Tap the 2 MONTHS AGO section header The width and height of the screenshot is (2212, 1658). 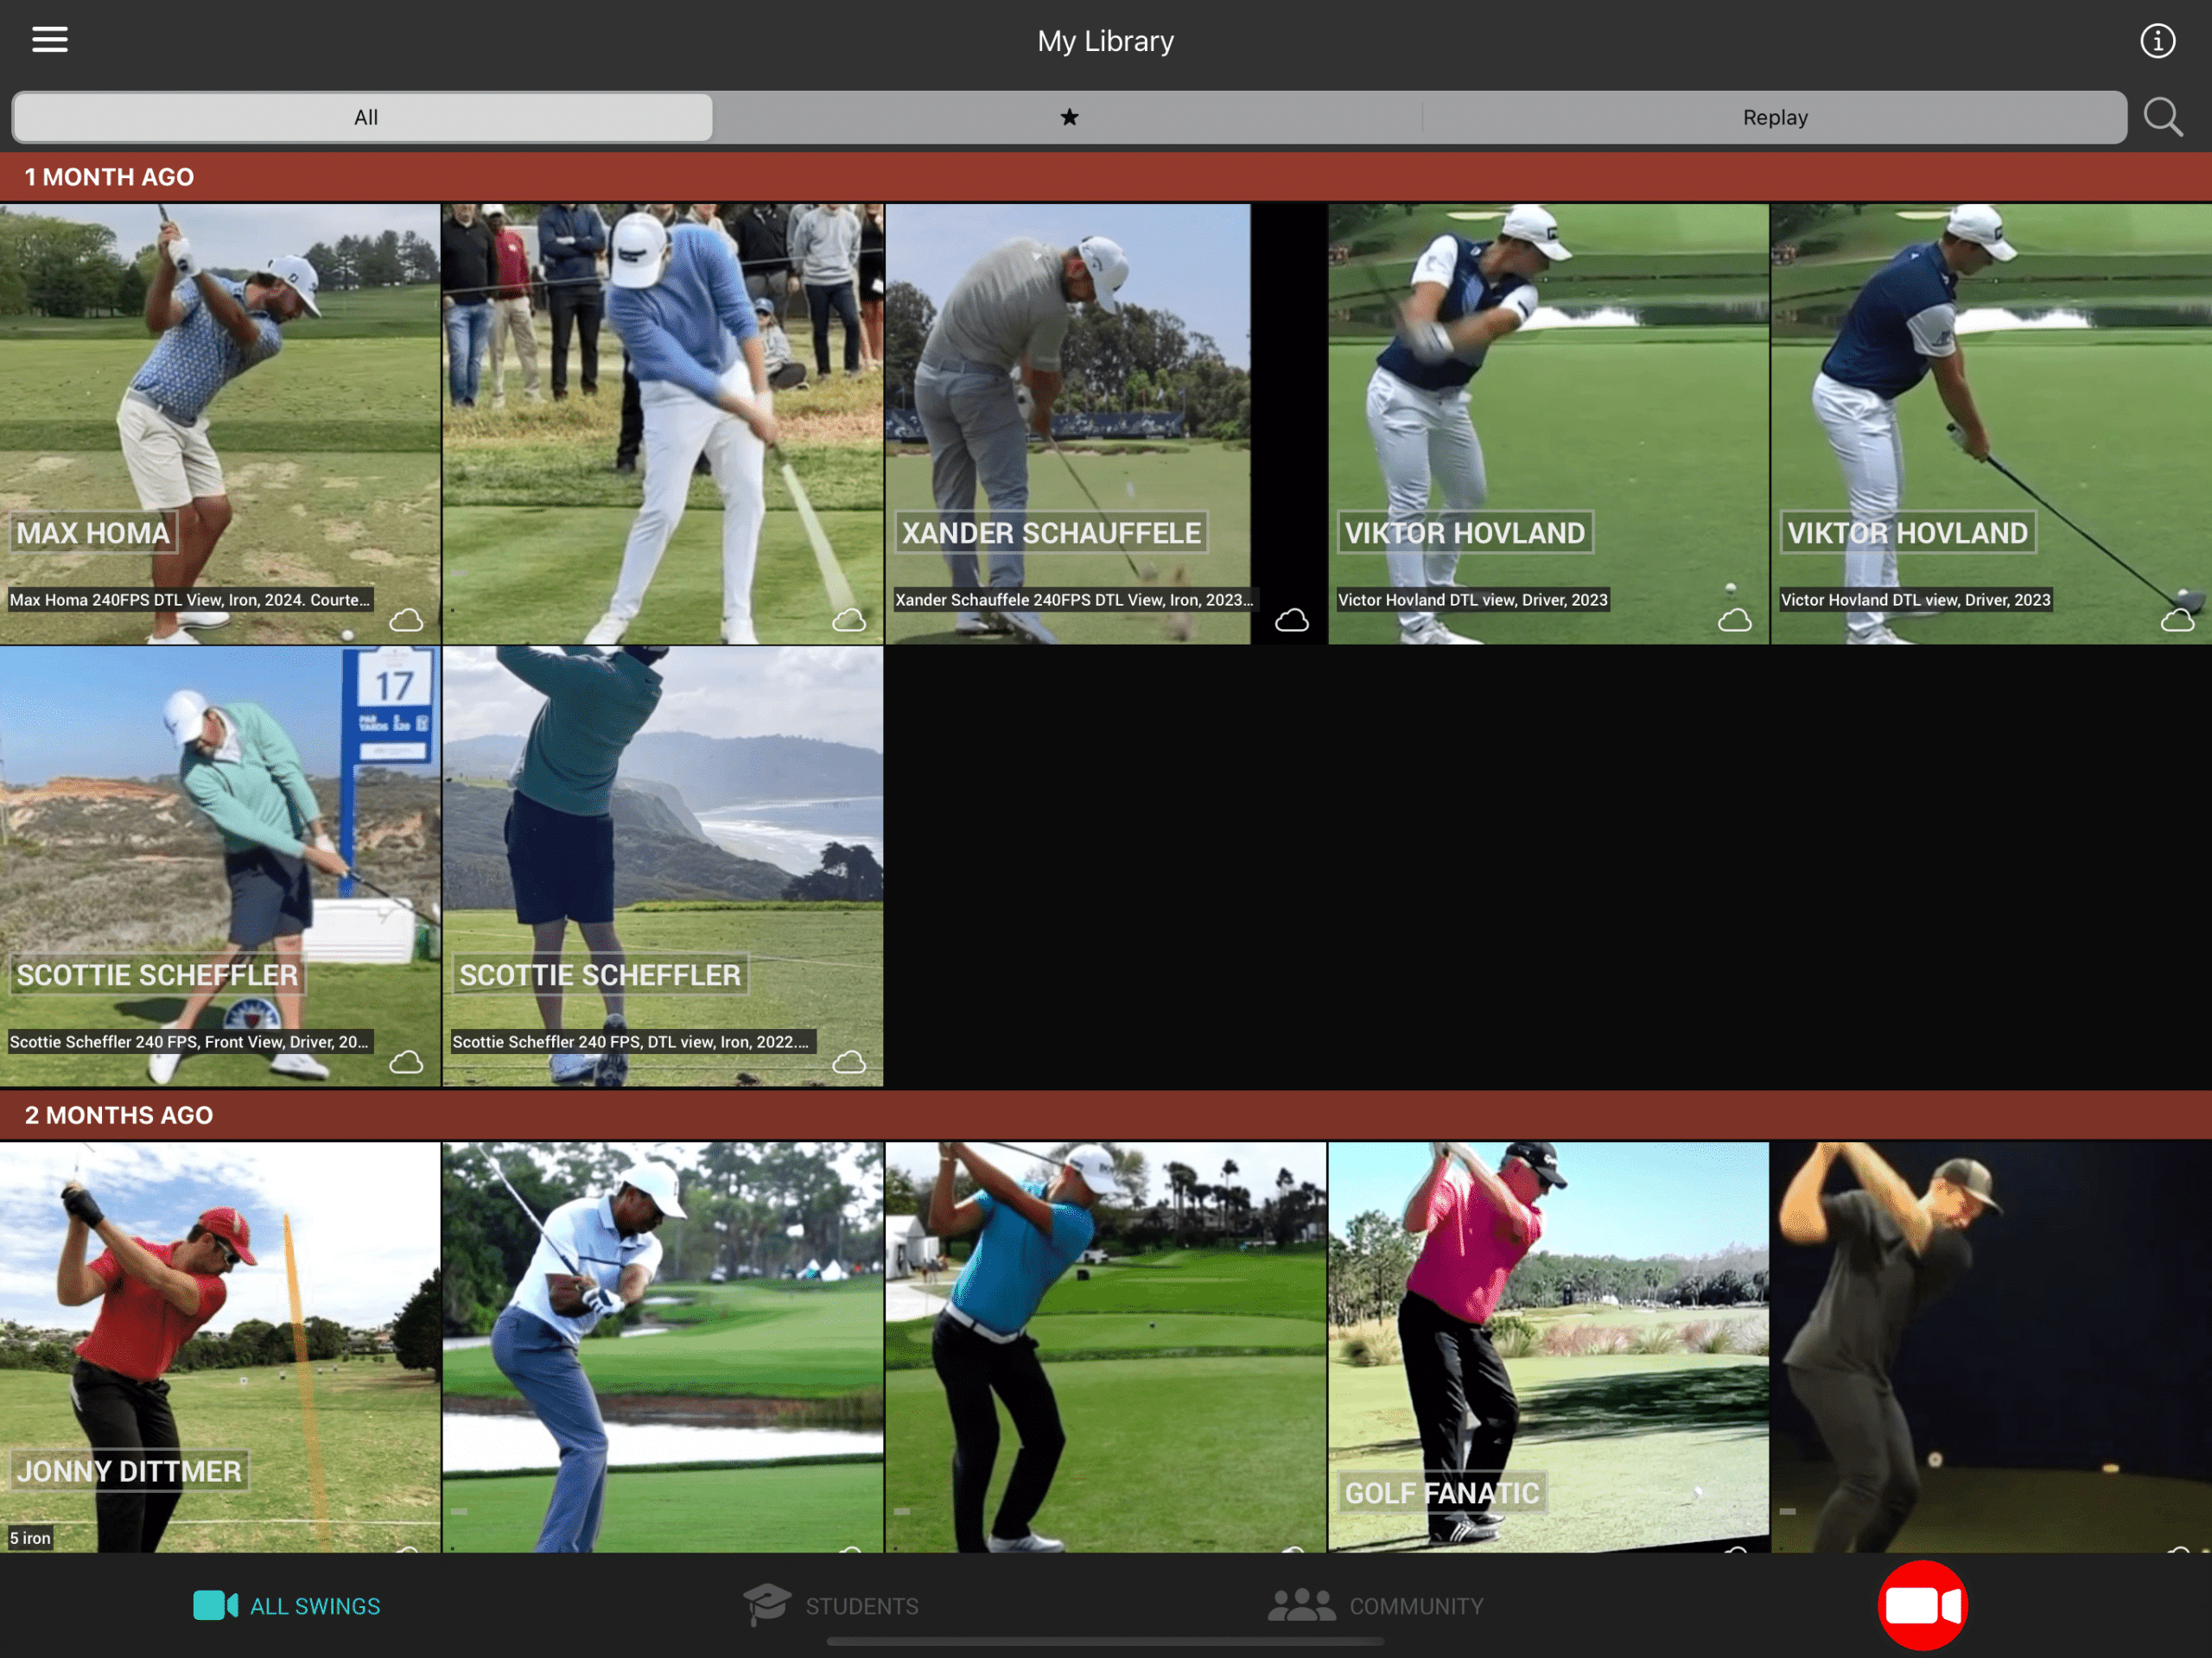pos(1106,1115)
